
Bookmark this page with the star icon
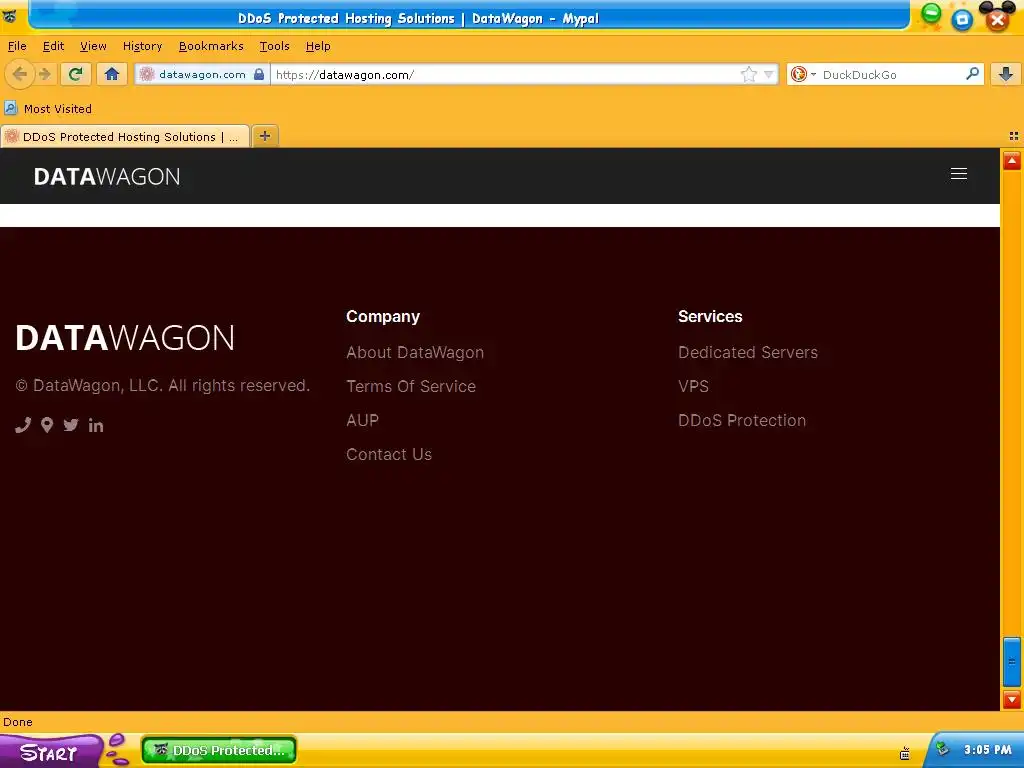point(748,74)
